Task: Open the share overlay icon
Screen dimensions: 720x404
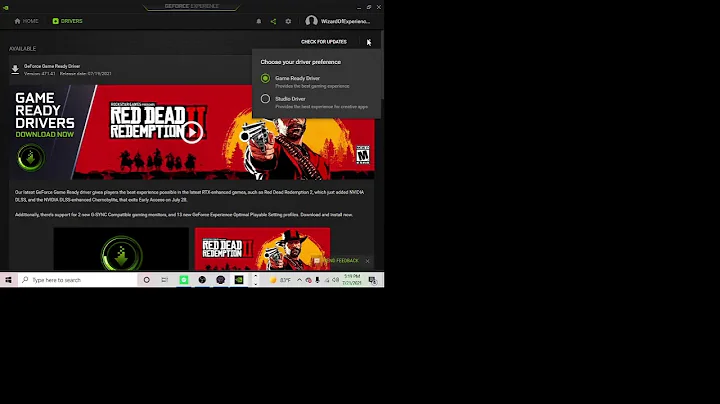Action: tap(273, 21)
